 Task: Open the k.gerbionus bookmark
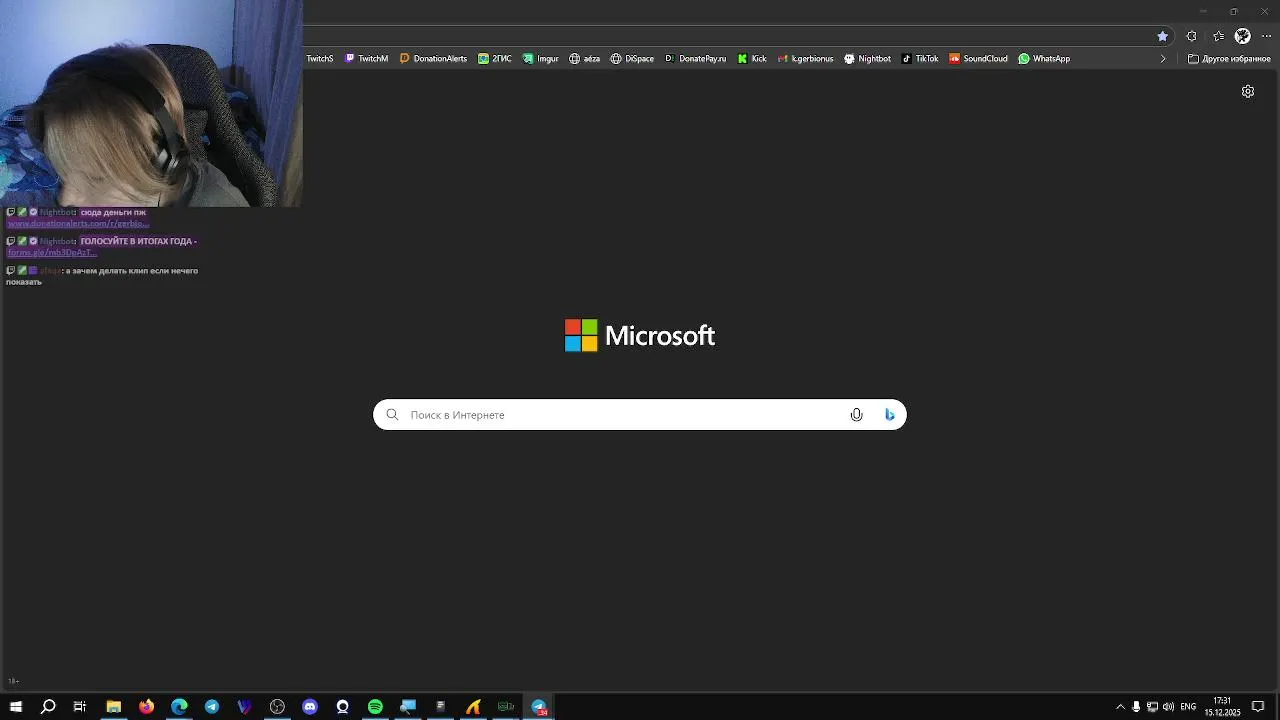point(805,59)
